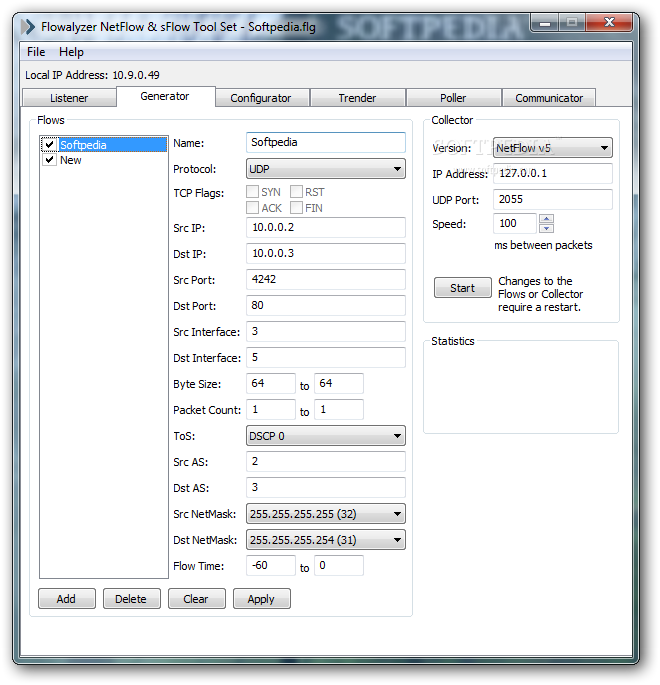This screenshot has height=685, width=660.
Task: Click the Packet Count maximum field
Action: coord(339,409)
